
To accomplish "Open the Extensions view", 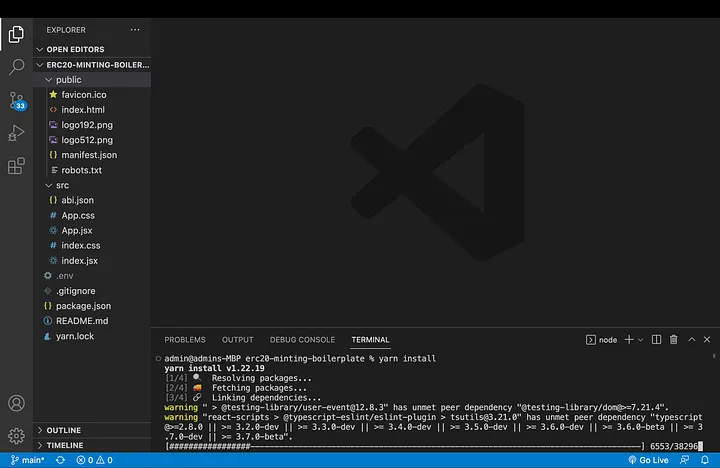I will pos(16,166).
